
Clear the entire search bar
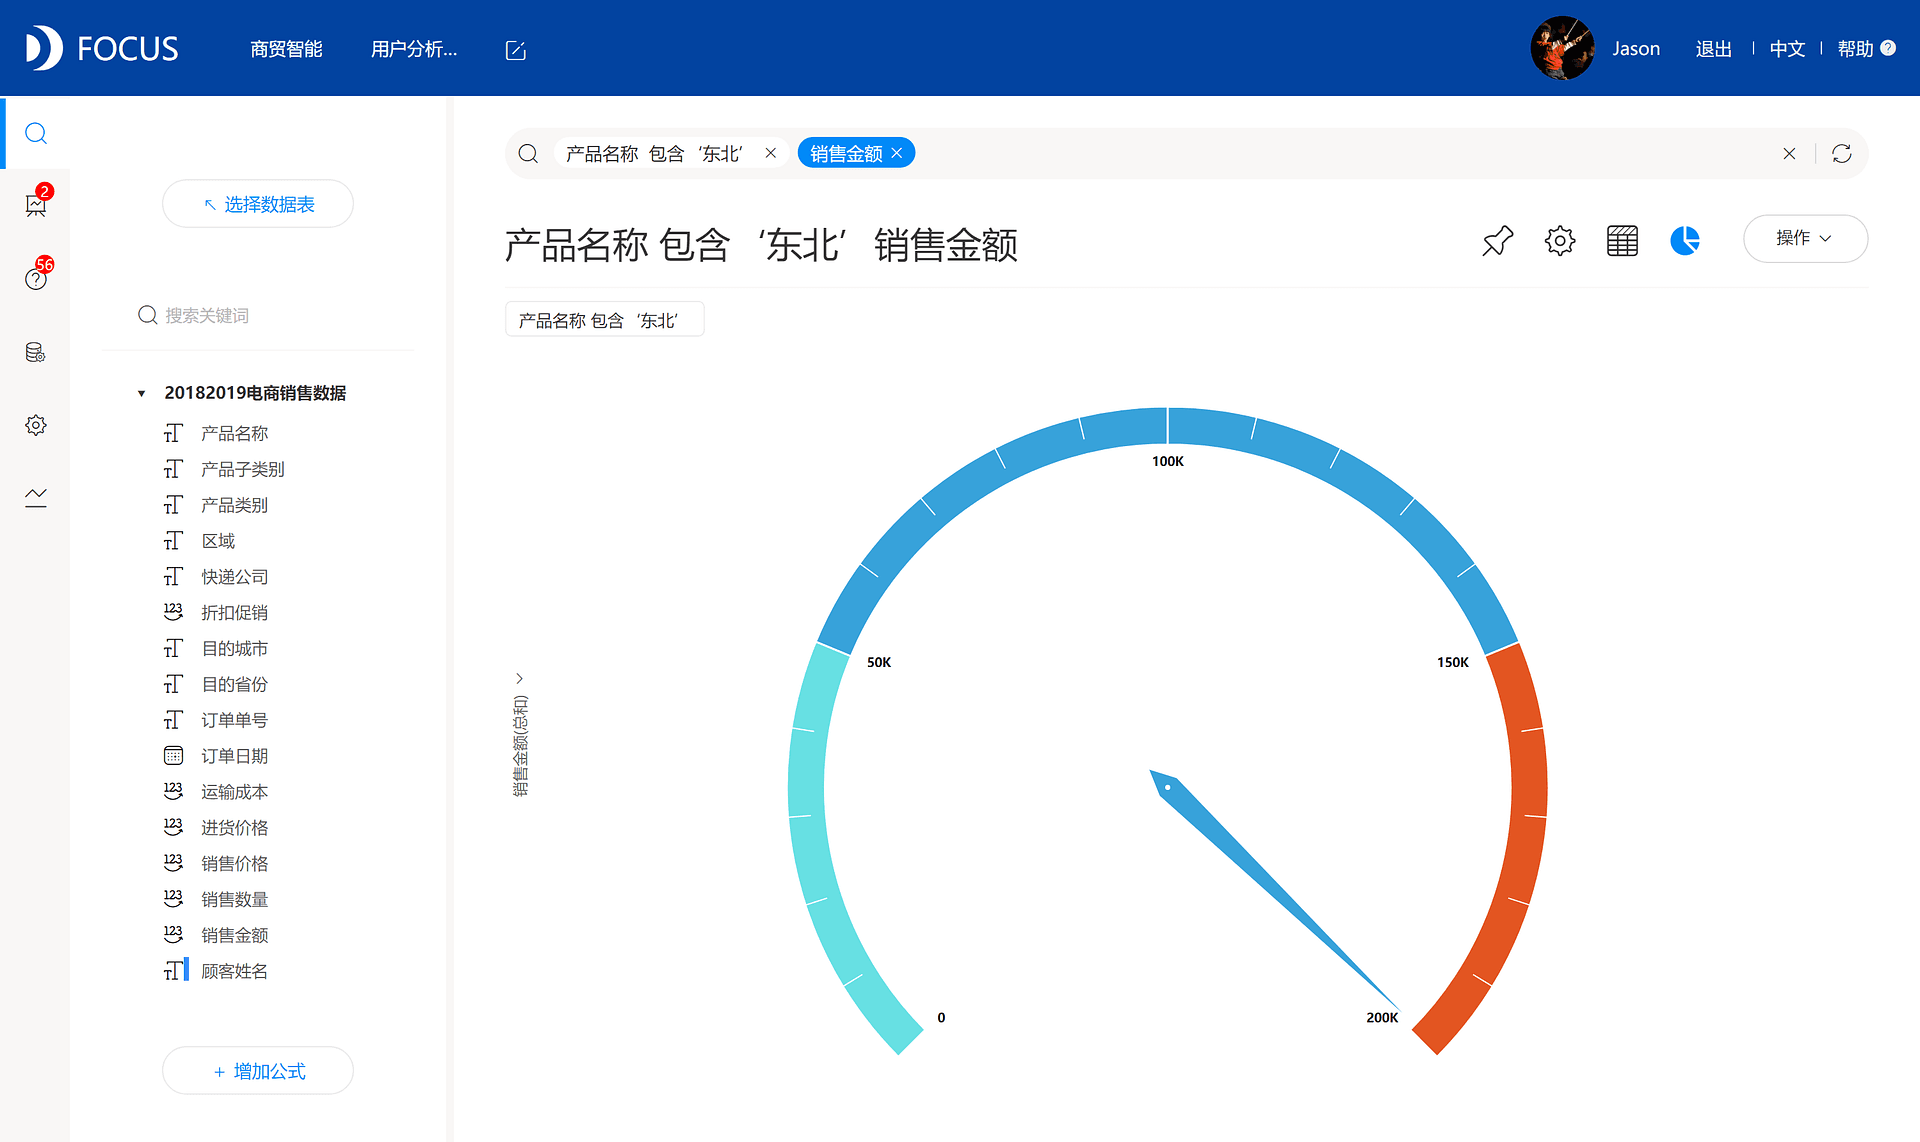[1789, 153]
